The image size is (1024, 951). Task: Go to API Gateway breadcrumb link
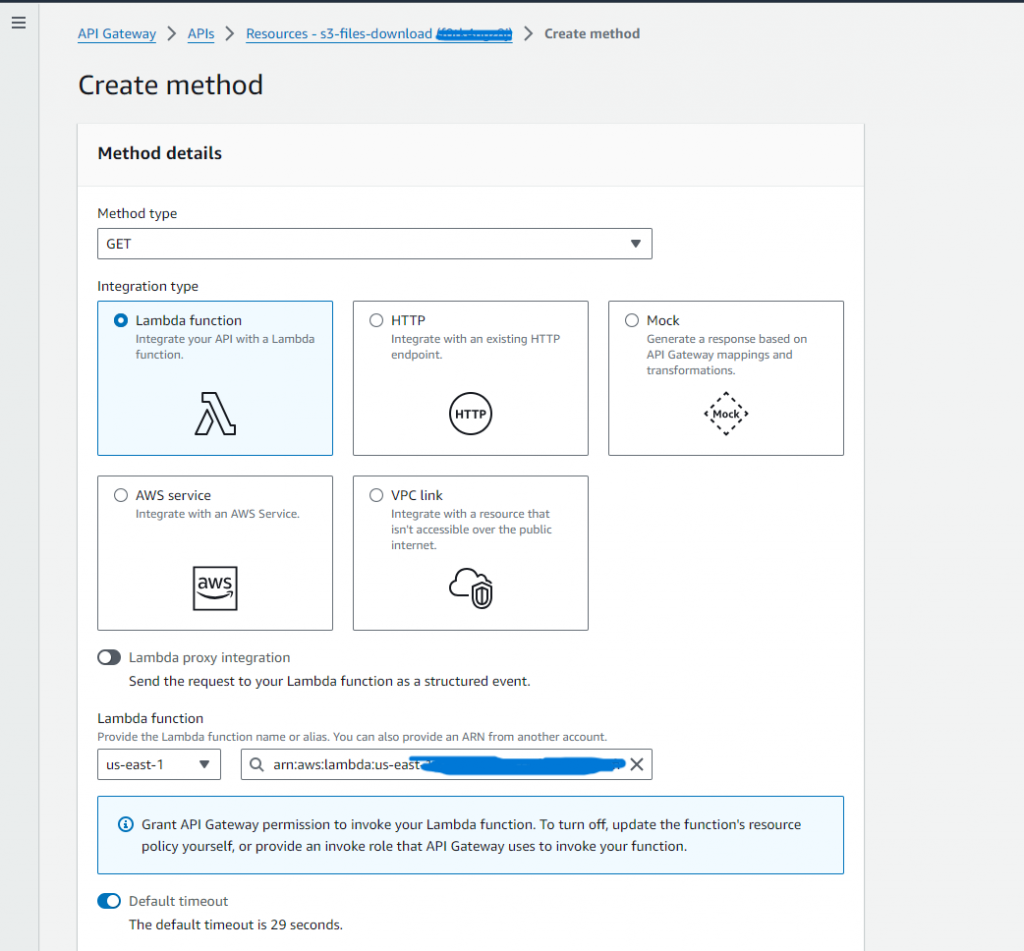pyautogui.click(x=117, y=34)
